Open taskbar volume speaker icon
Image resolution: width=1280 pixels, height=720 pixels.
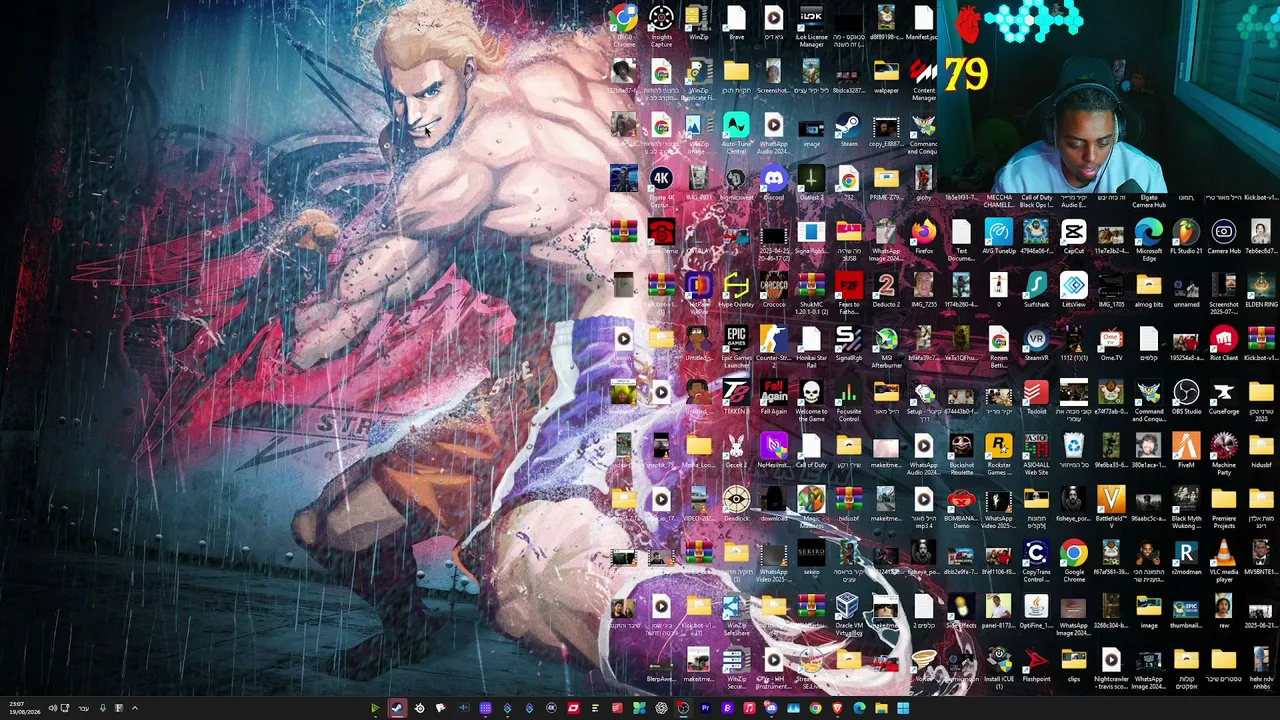click(52, 709)
